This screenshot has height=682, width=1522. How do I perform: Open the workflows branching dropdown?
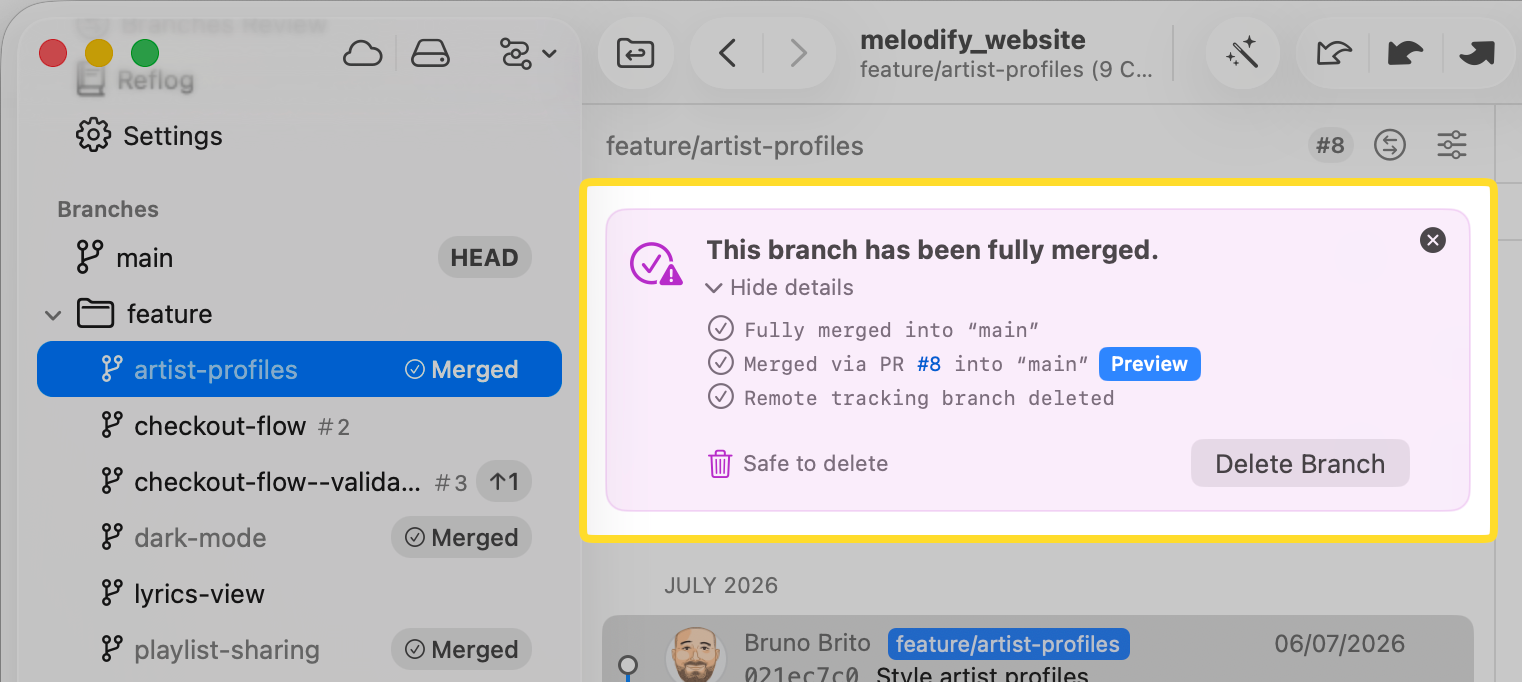pos(527,53)
